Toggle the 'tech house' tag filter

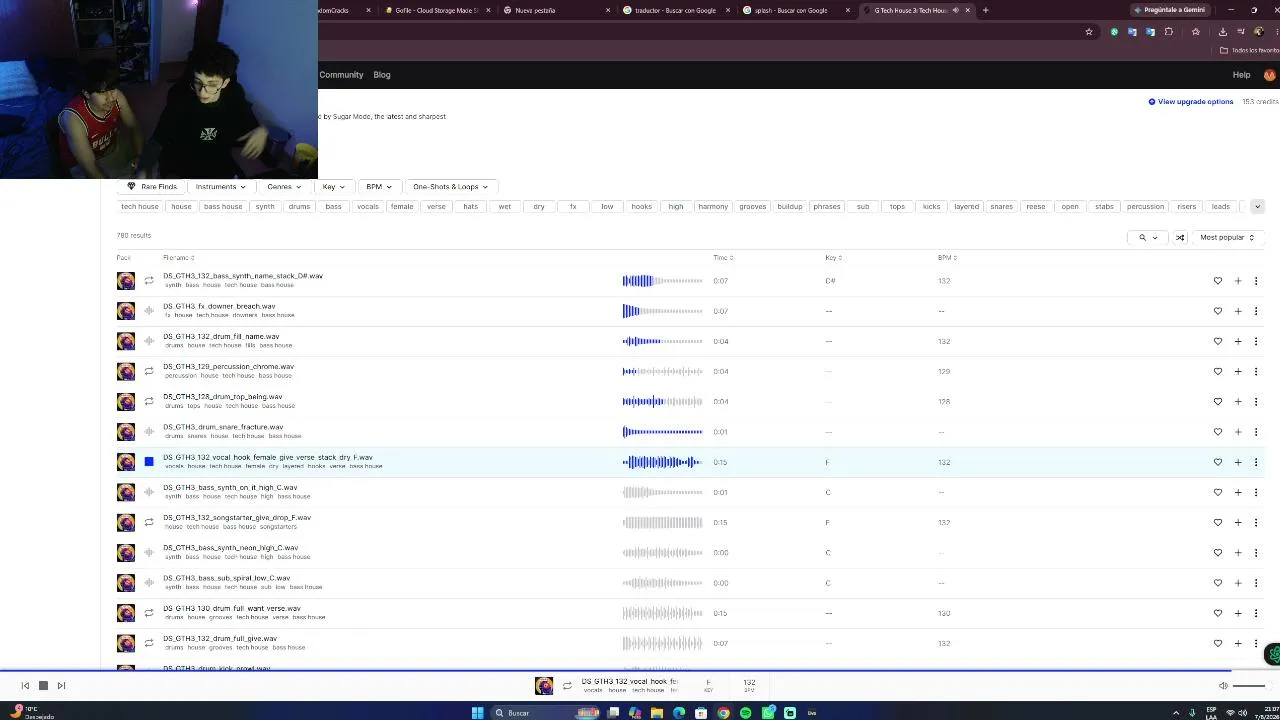pos(140,206)
